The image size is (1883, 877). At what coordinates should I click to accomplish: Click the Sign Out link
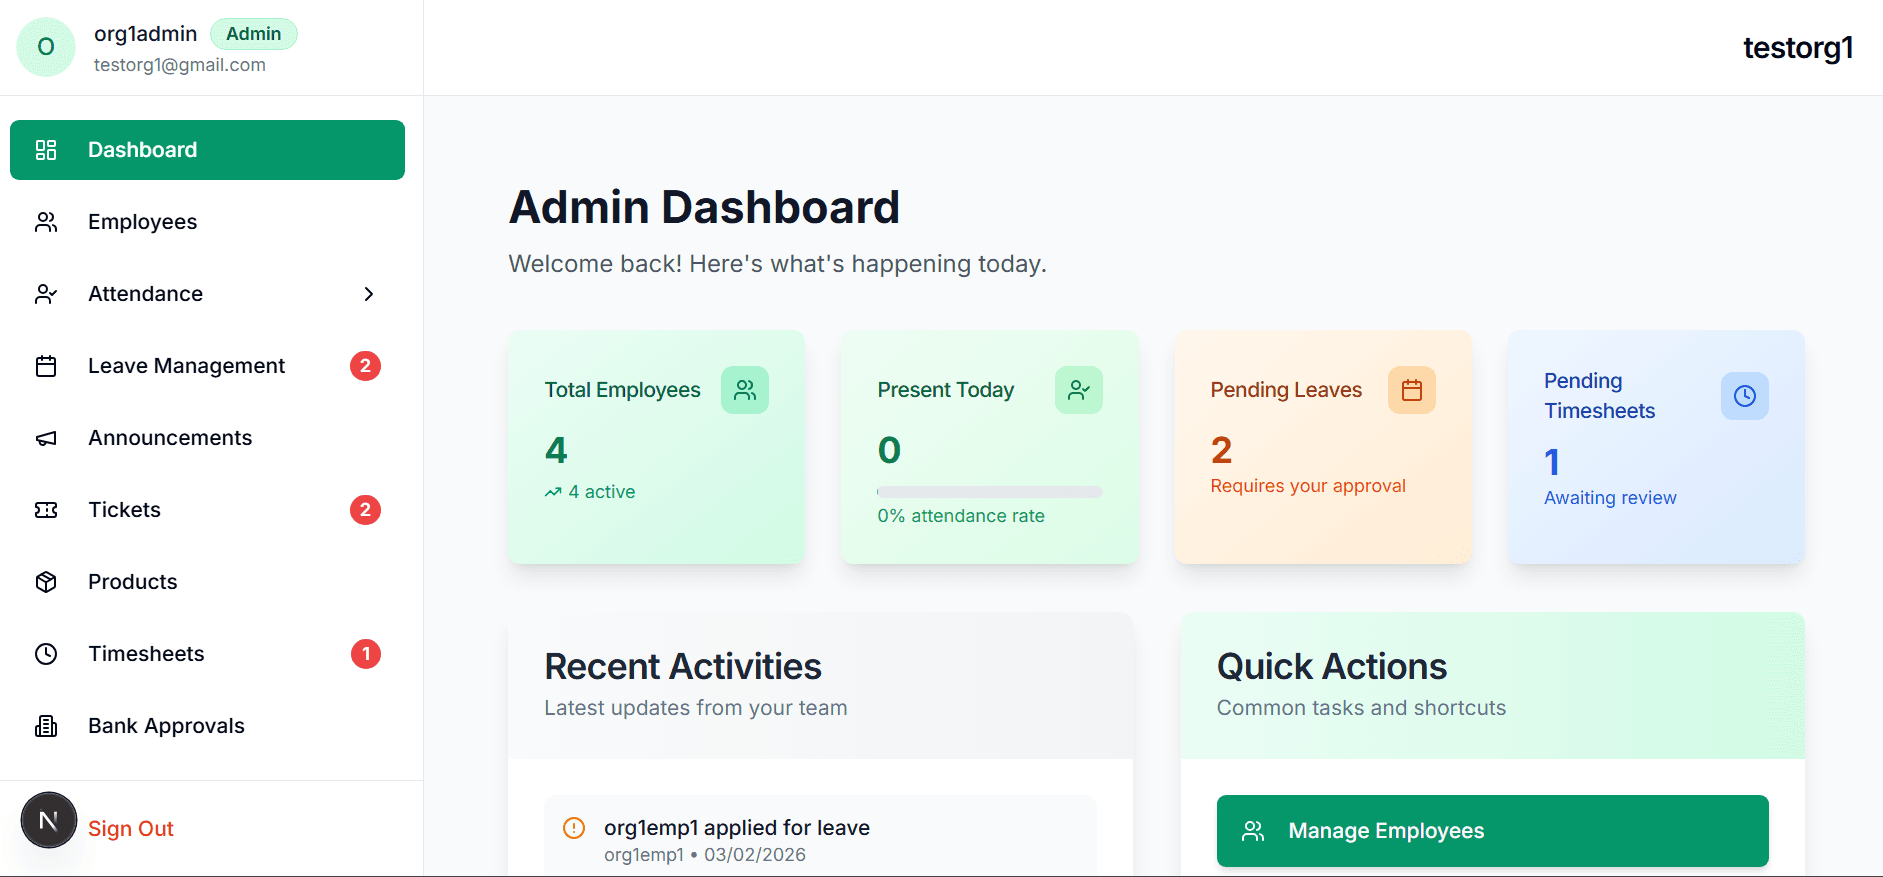131,829
